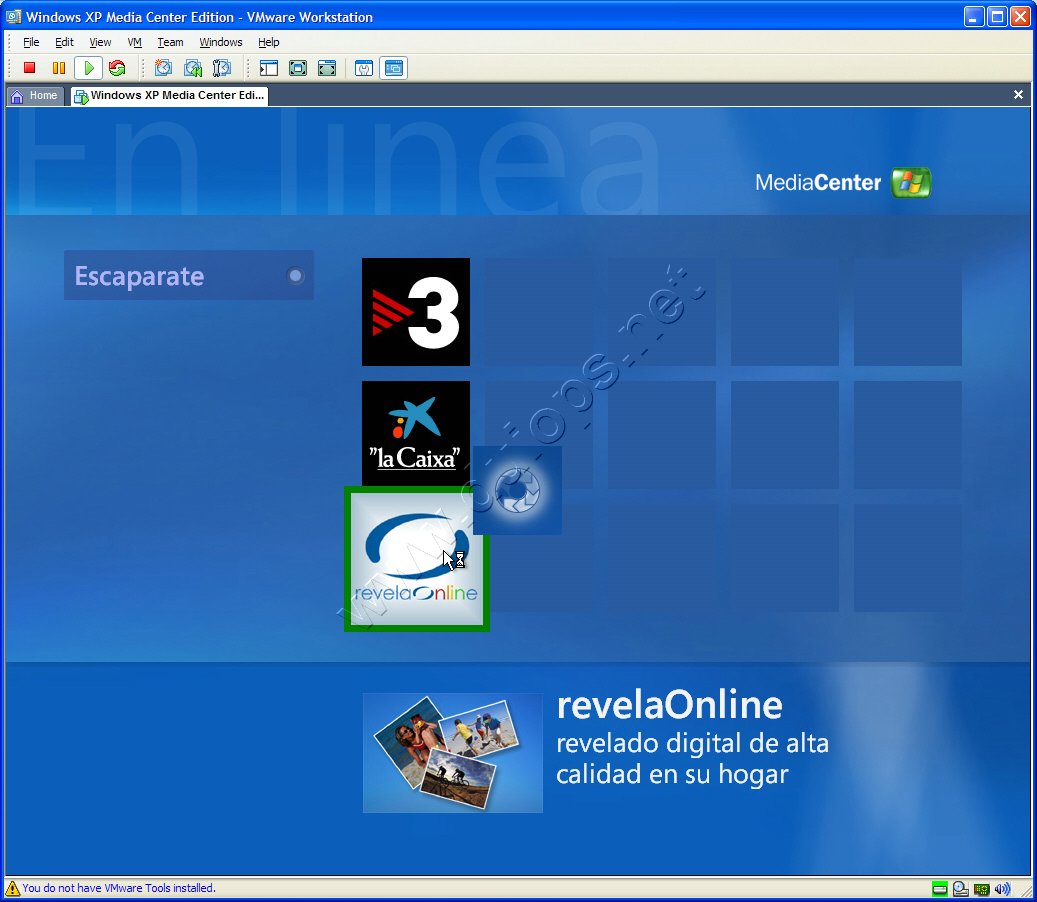This screenshot has height=902, width=1037.
Task: Open the Edit menu
Action: 64,42
